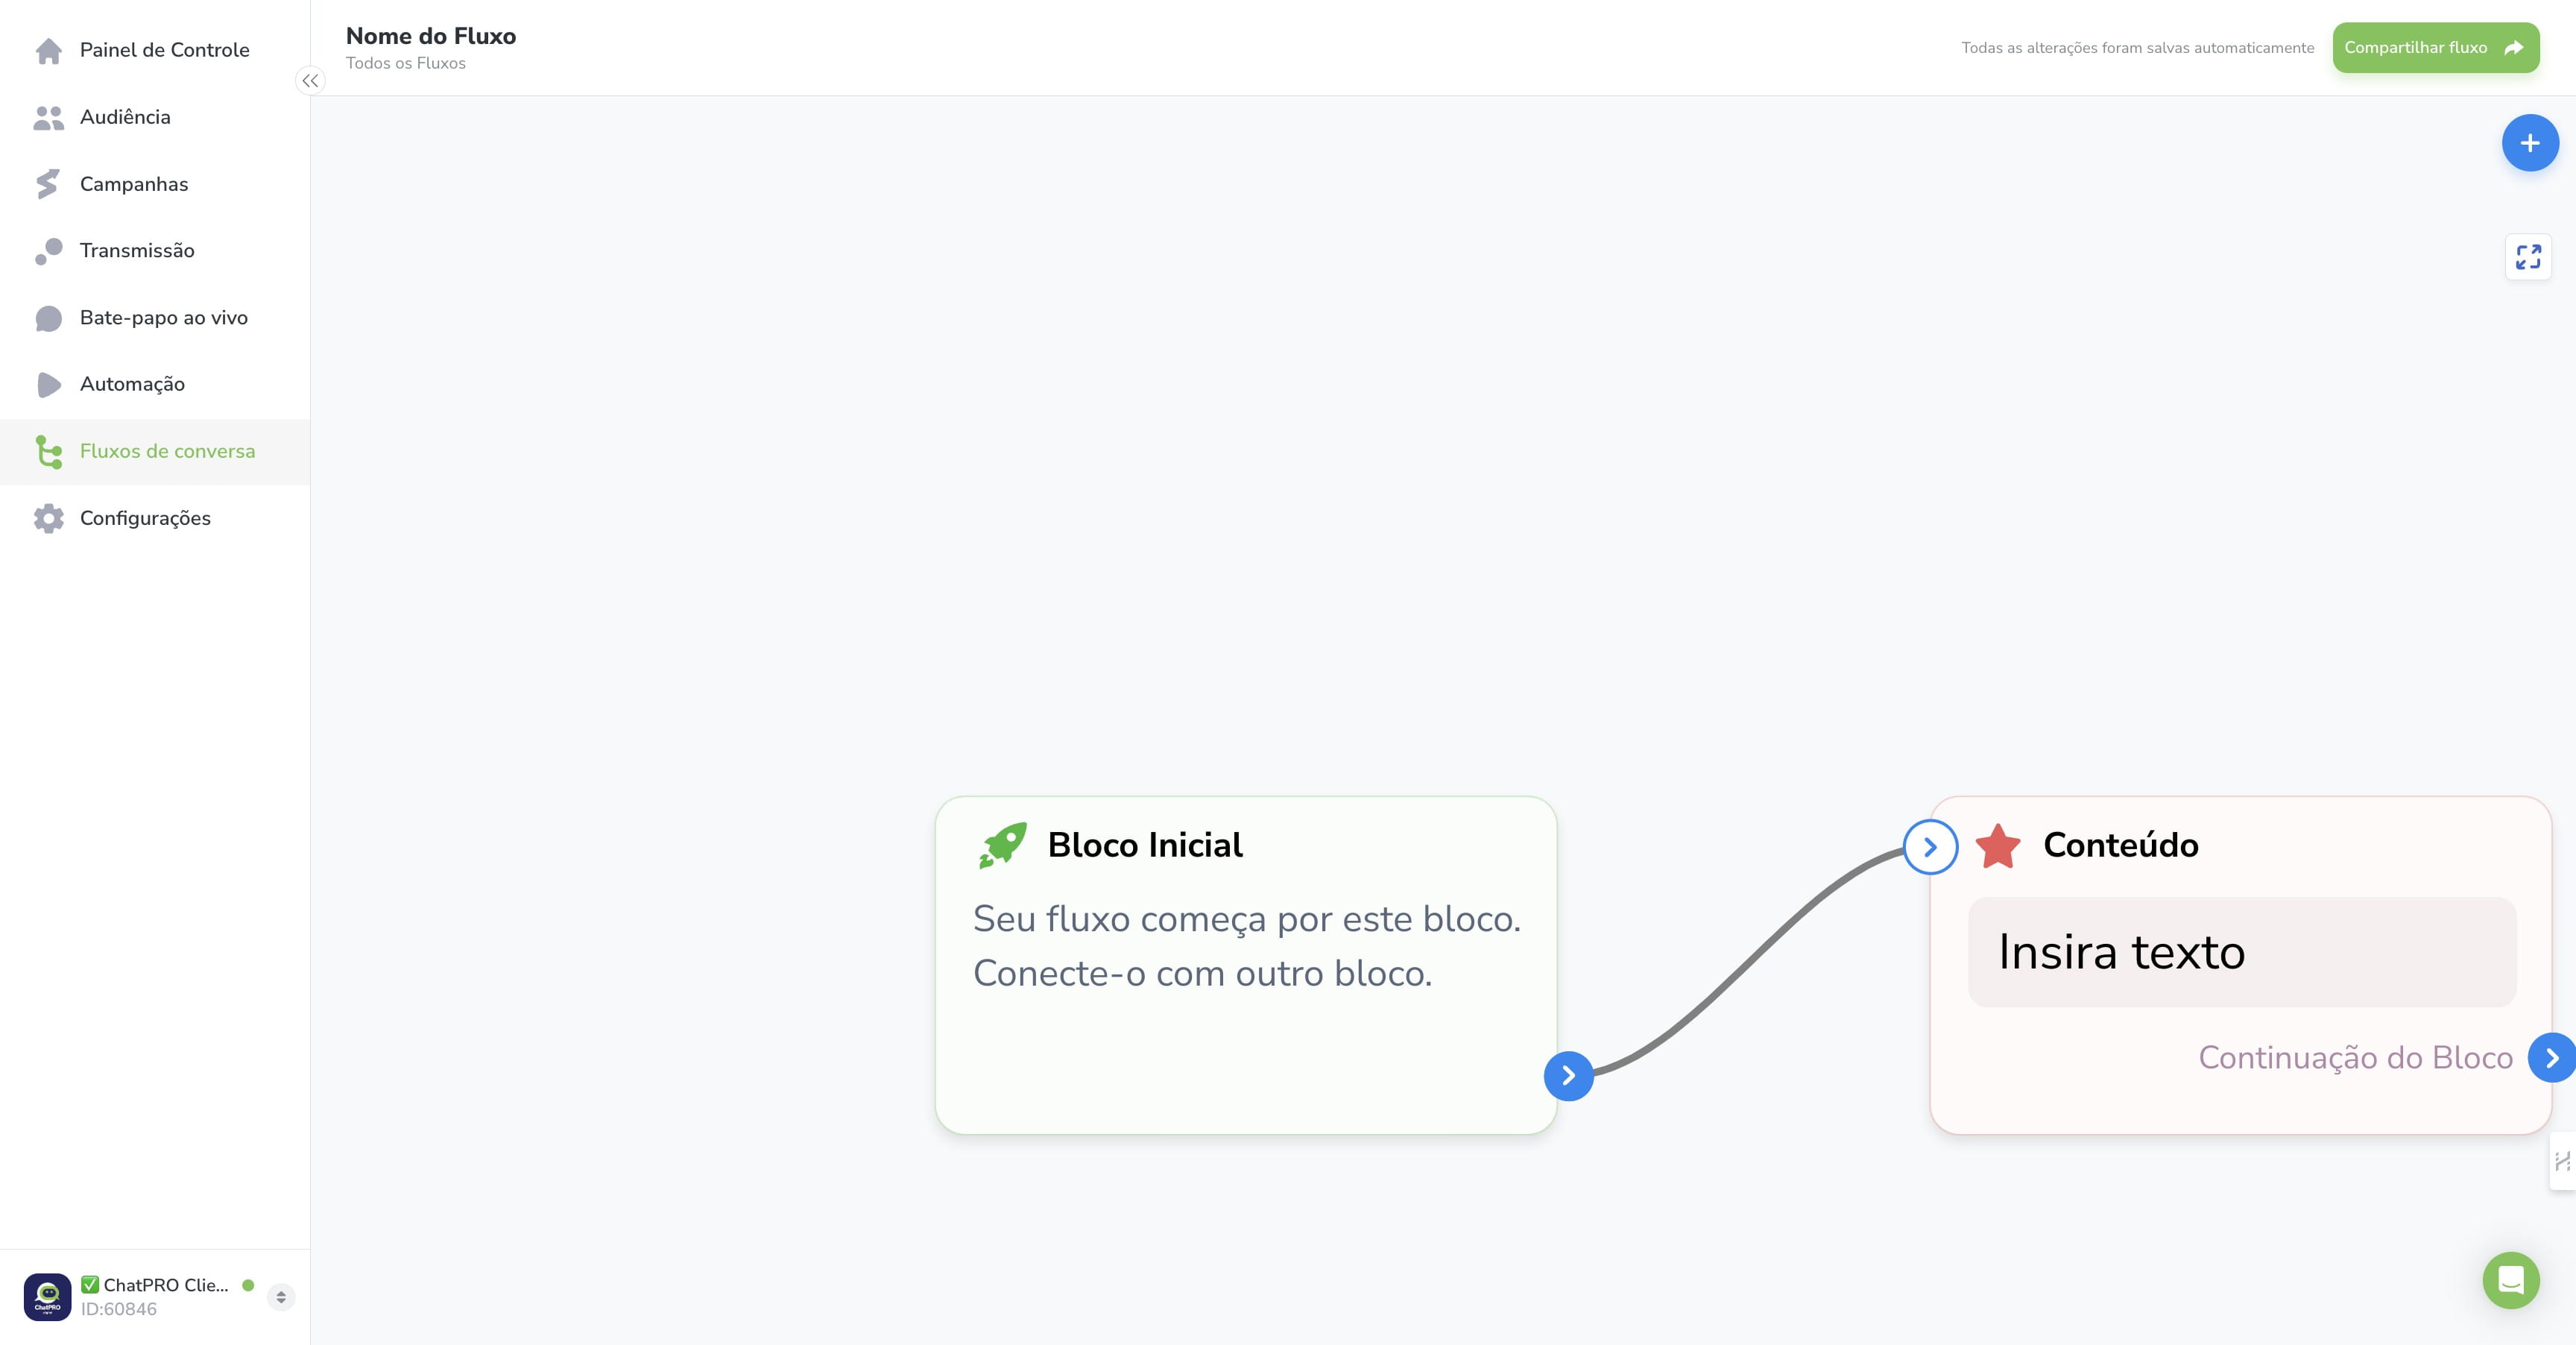Click the red star icon on Conteúdo
Viewport: 2576px width, 1345px height.
pos(1998,846)
